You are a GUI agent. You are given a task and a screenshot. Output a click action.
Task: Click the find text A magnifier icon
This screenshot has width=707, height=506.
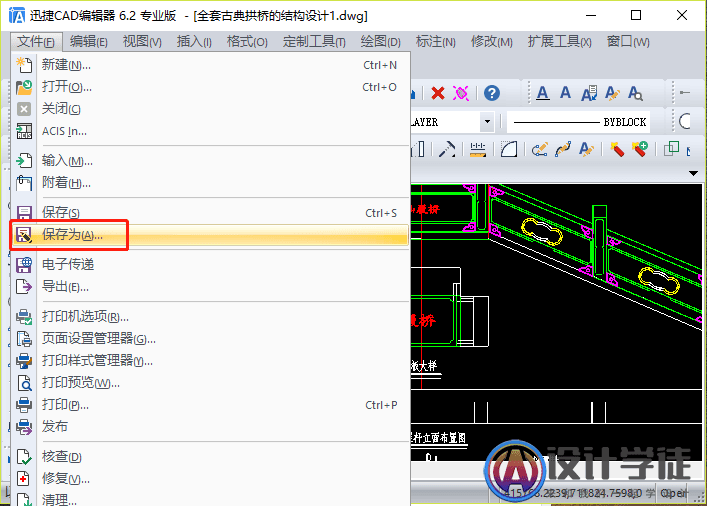[x=635, y=93]
